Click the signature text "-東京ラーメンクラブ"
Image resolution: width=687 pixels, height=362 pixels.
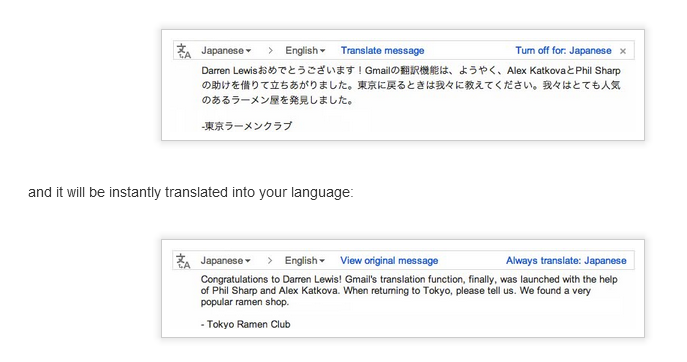click(x=247, y=126)
